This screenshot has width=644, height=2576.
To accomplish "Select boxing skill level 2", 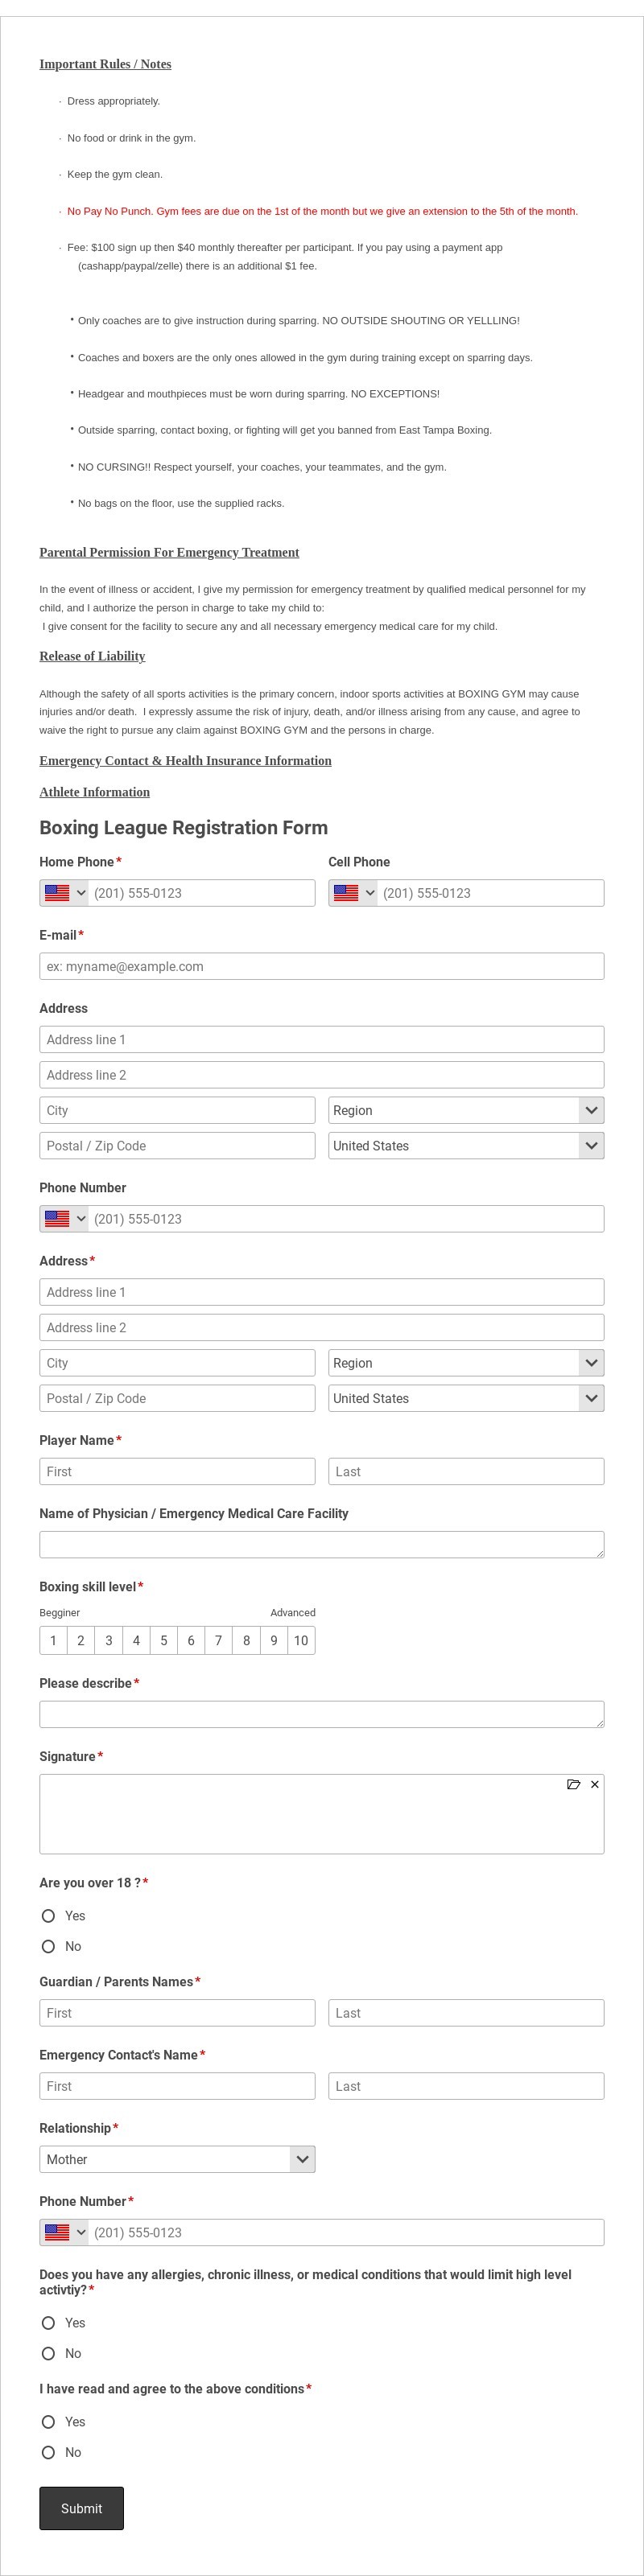I will point(81,1640).
